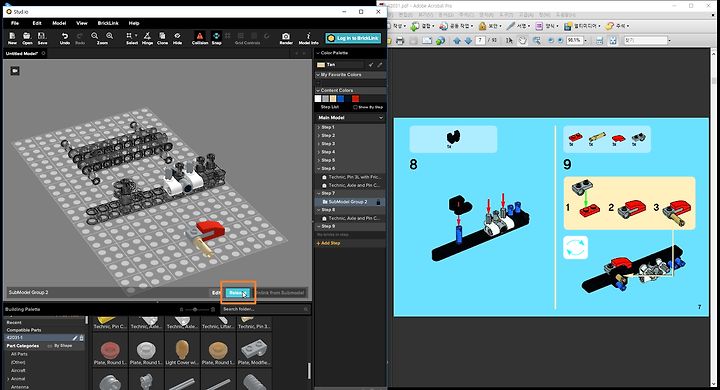Click the print icon in Acrobat

399,40
